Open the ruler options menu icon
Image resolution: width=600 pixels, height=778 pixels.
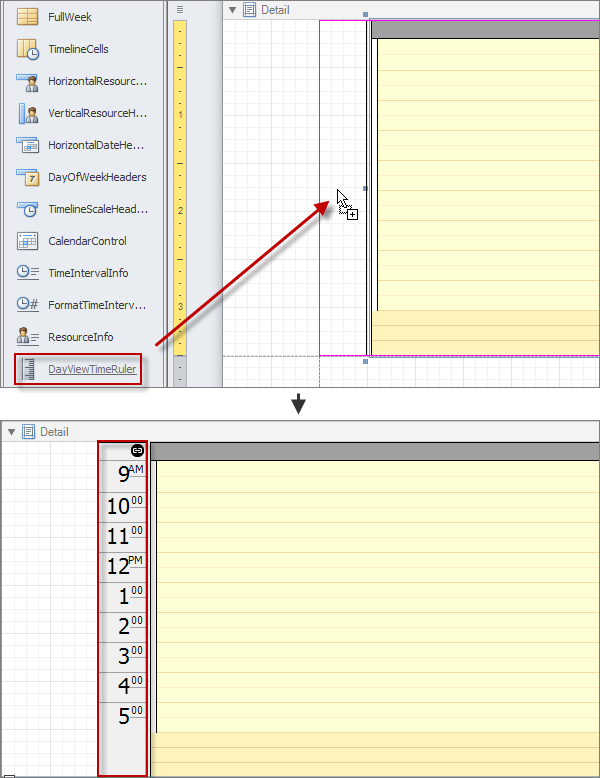180,9
